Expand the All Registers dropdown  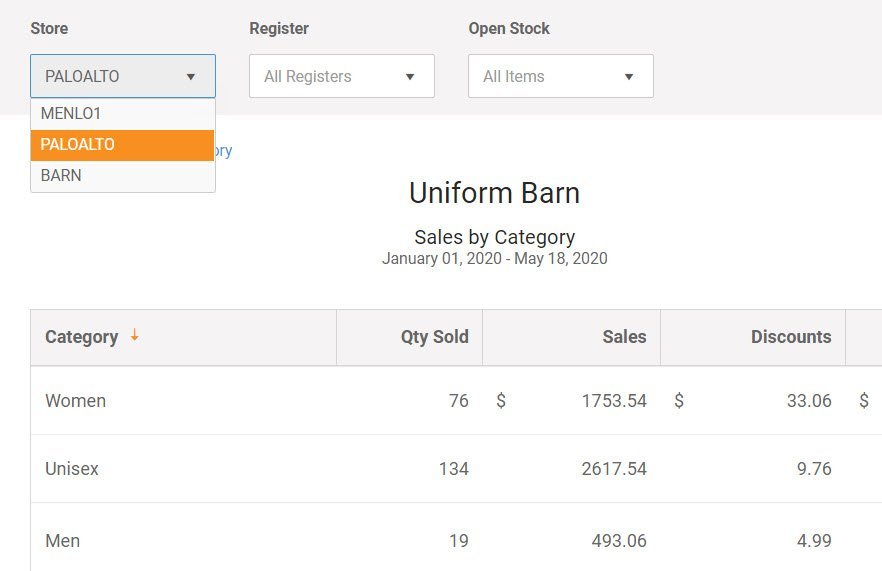click(x=341, y=76)
